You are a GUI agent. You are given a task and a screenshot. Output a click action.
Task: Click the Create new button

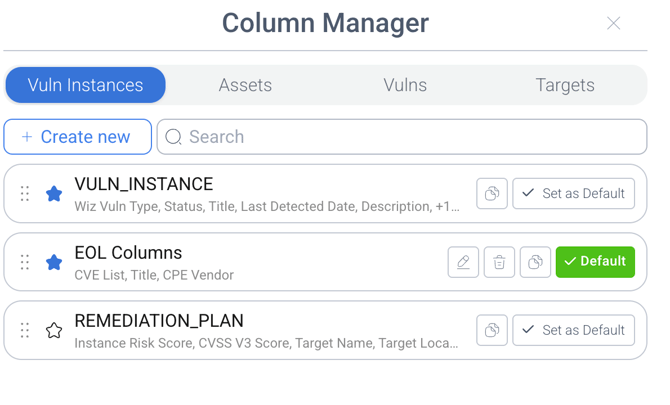[77, 137]
